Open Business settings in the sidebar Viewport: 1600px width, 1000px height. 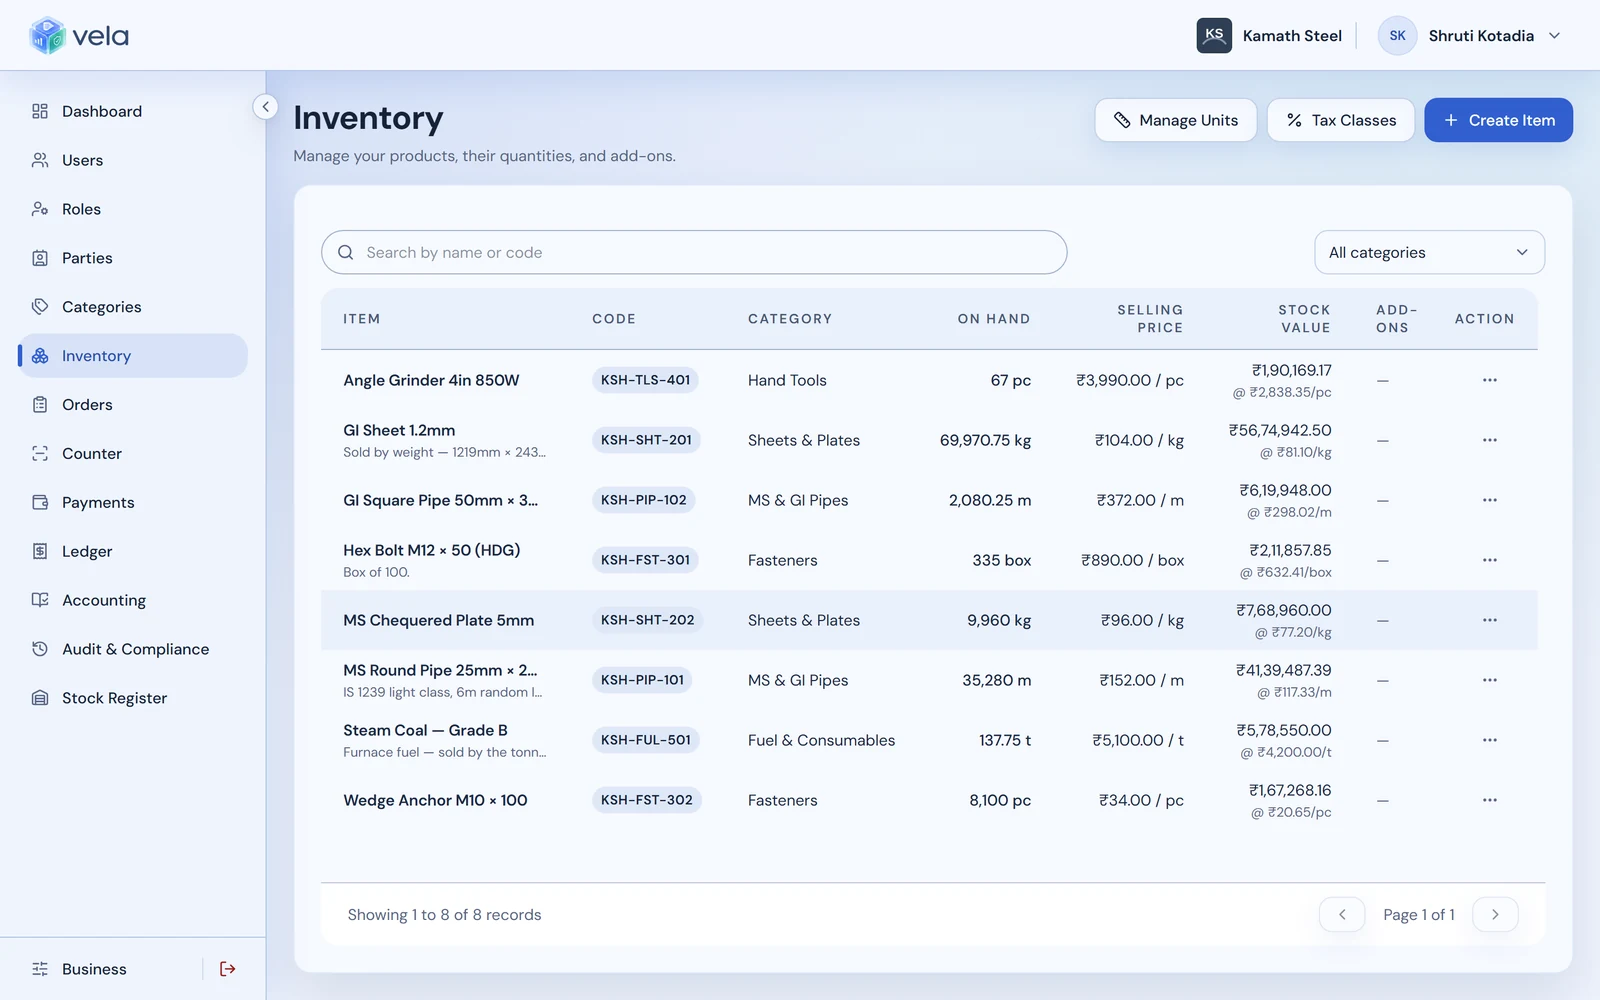click(x=94, y=968)
